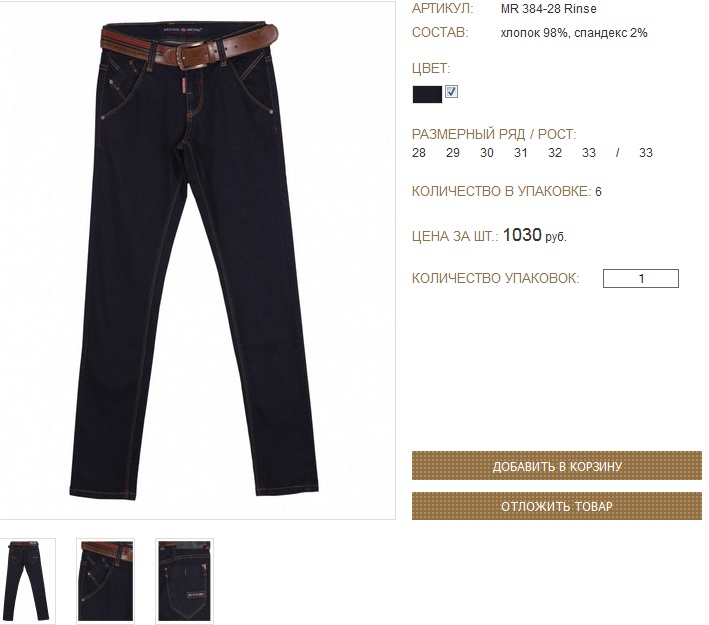Focus the Количество упаковок quantity field

(x=641, y=279)
